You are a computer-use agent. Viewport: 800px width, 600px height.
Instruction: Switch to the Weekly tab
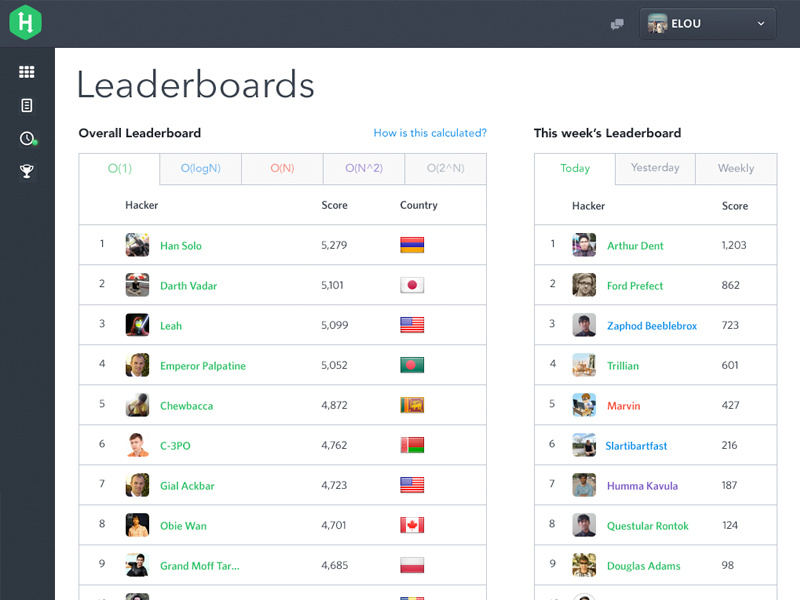736,168
